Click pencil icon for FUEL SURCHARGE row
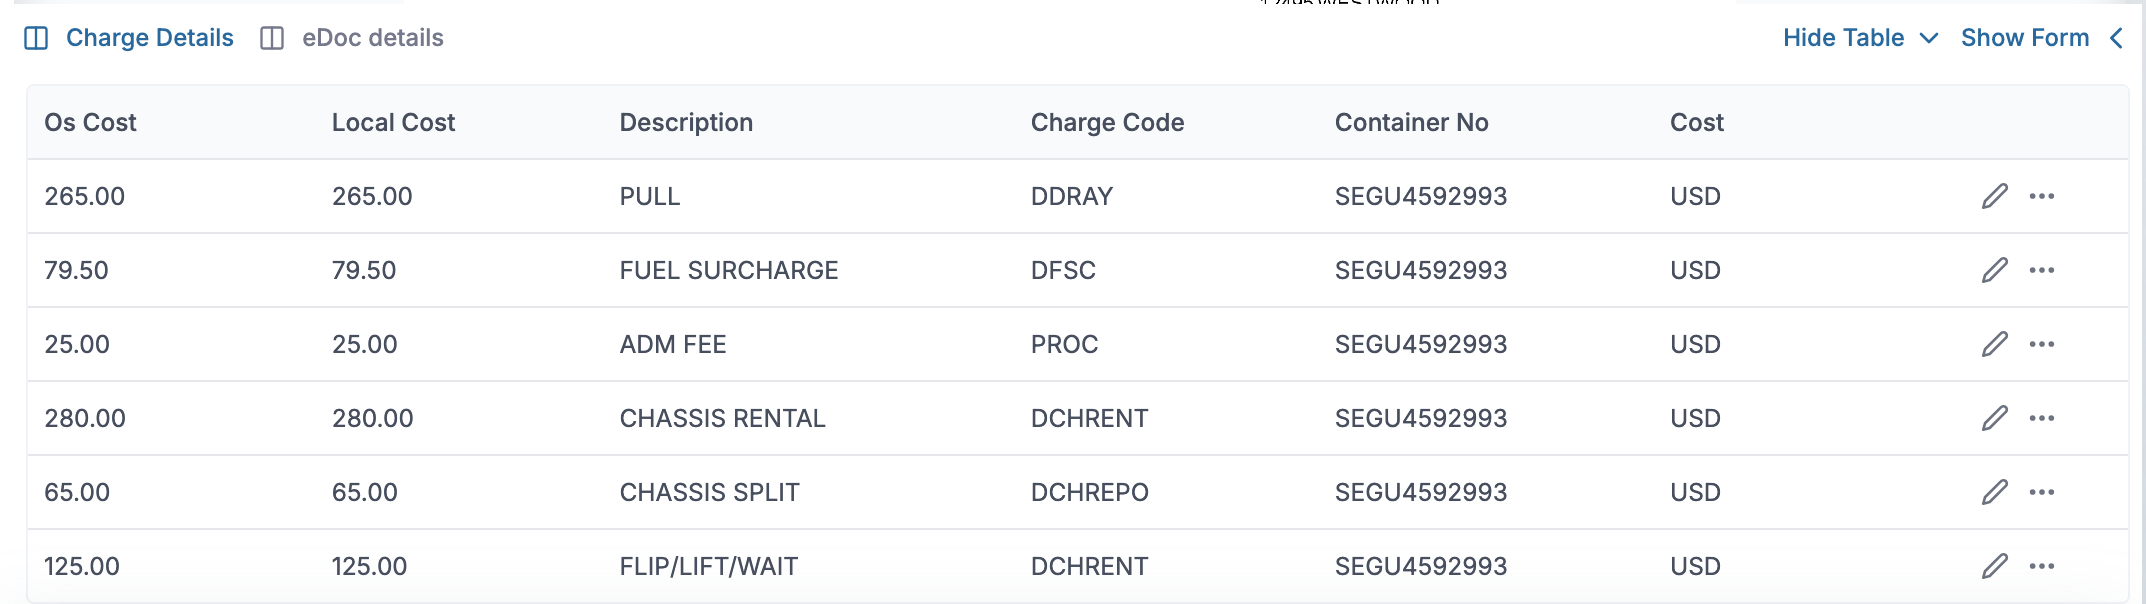Viewport: 2146px width, 604px height. pos(1994,270)
